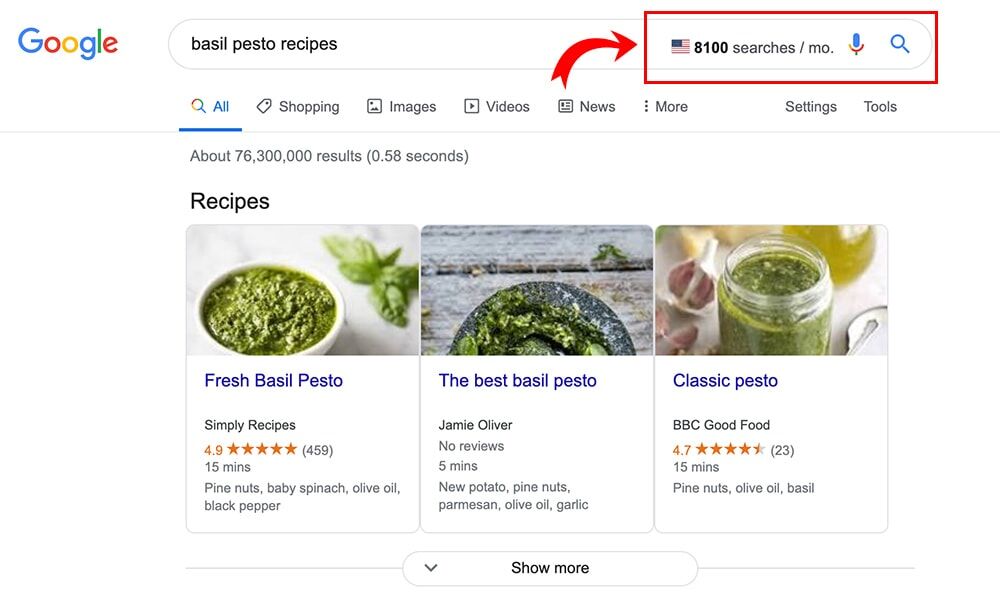This screenshot has width=1000, height=614.
Task: Open The best basil pesto link
Action: coord(517,380)
